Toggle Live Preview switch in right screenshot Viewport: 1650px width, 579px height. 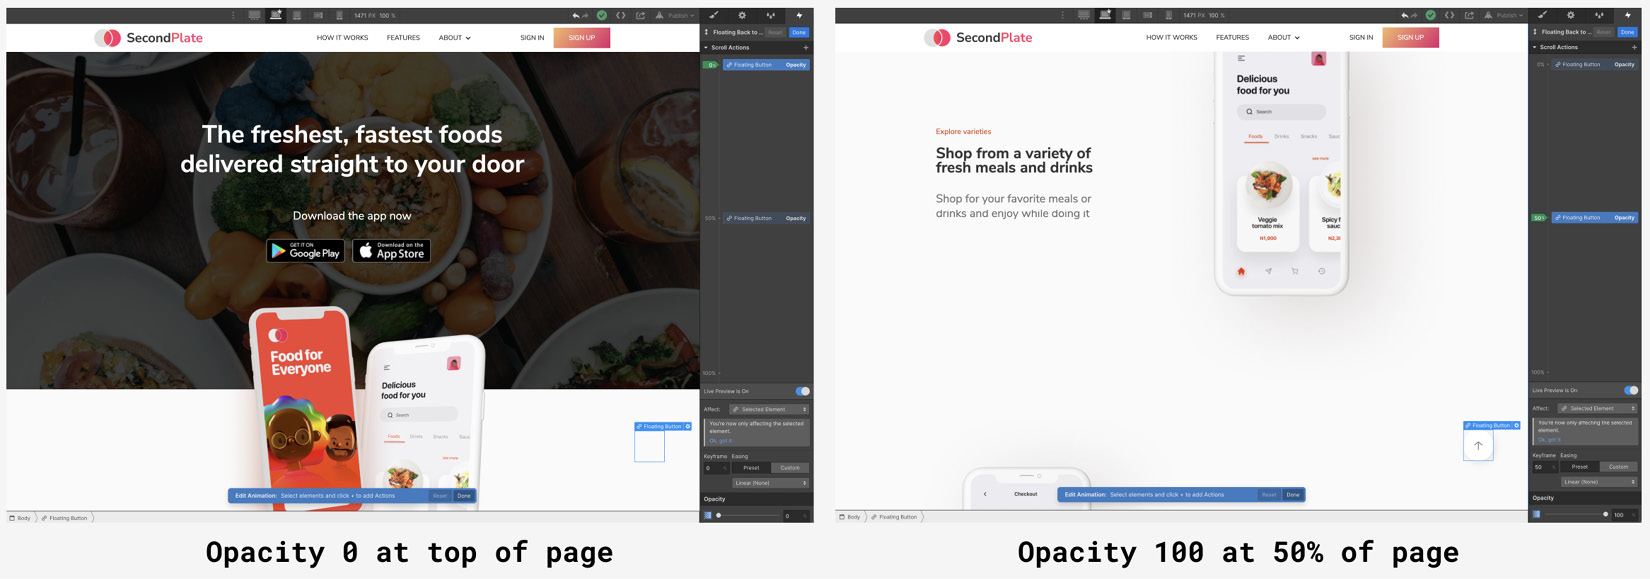click(1631, 390)
